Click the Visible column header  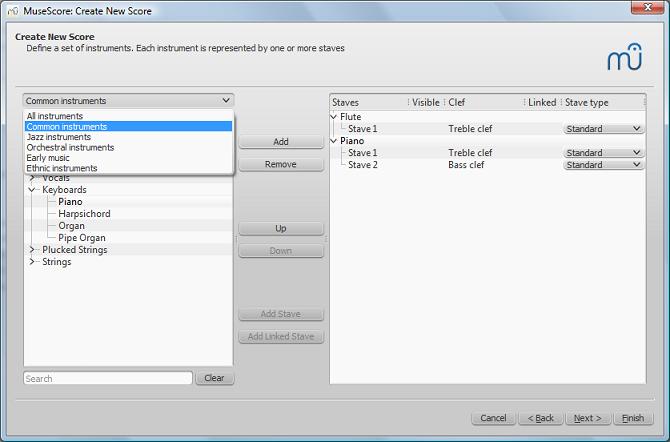(x=426, y=103)
